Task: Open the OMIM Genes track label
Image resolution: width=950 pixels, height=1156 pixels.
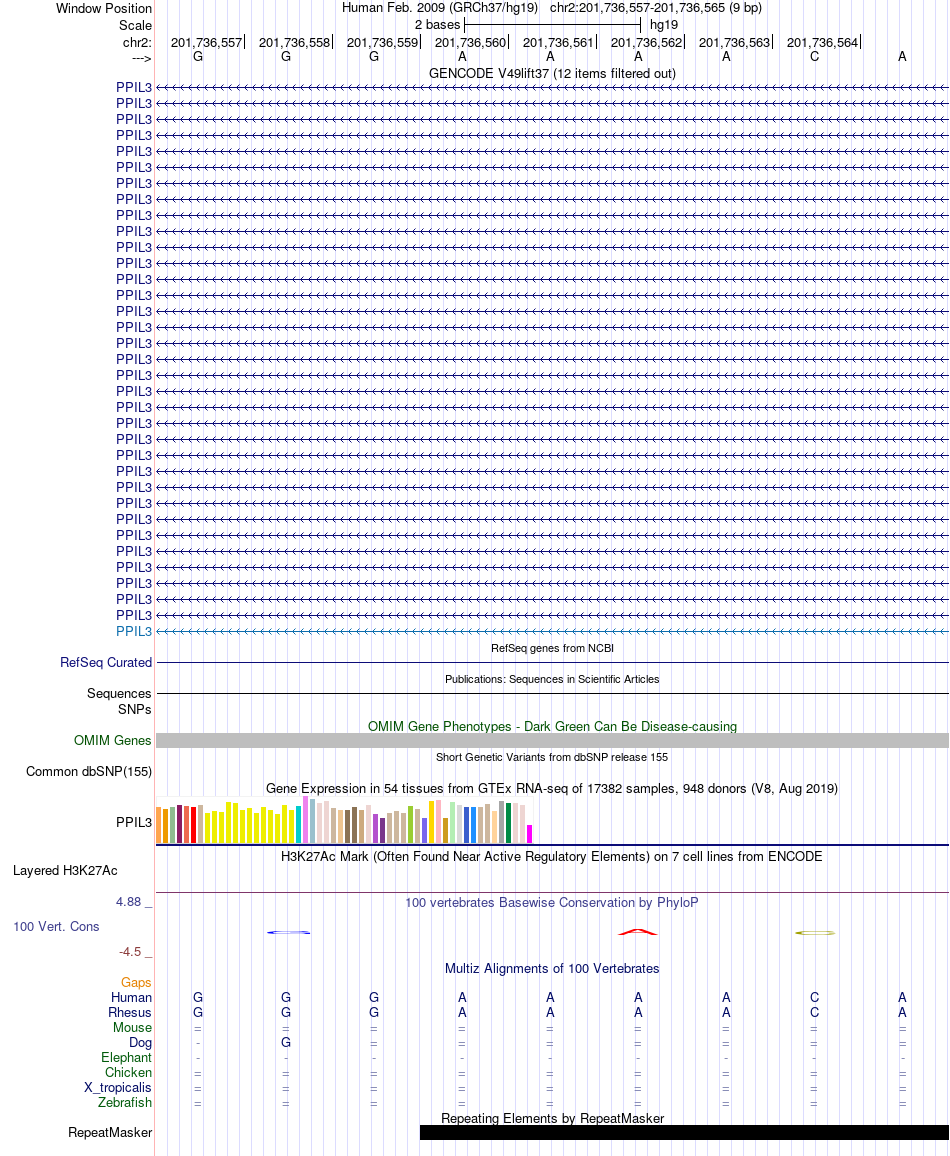Action: tap(112, 740)
